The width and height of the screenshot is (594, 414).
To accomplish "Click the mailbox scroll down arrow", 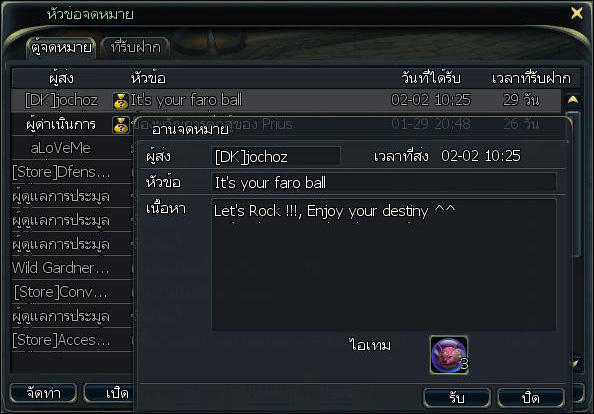I will (x=574, y=364).
